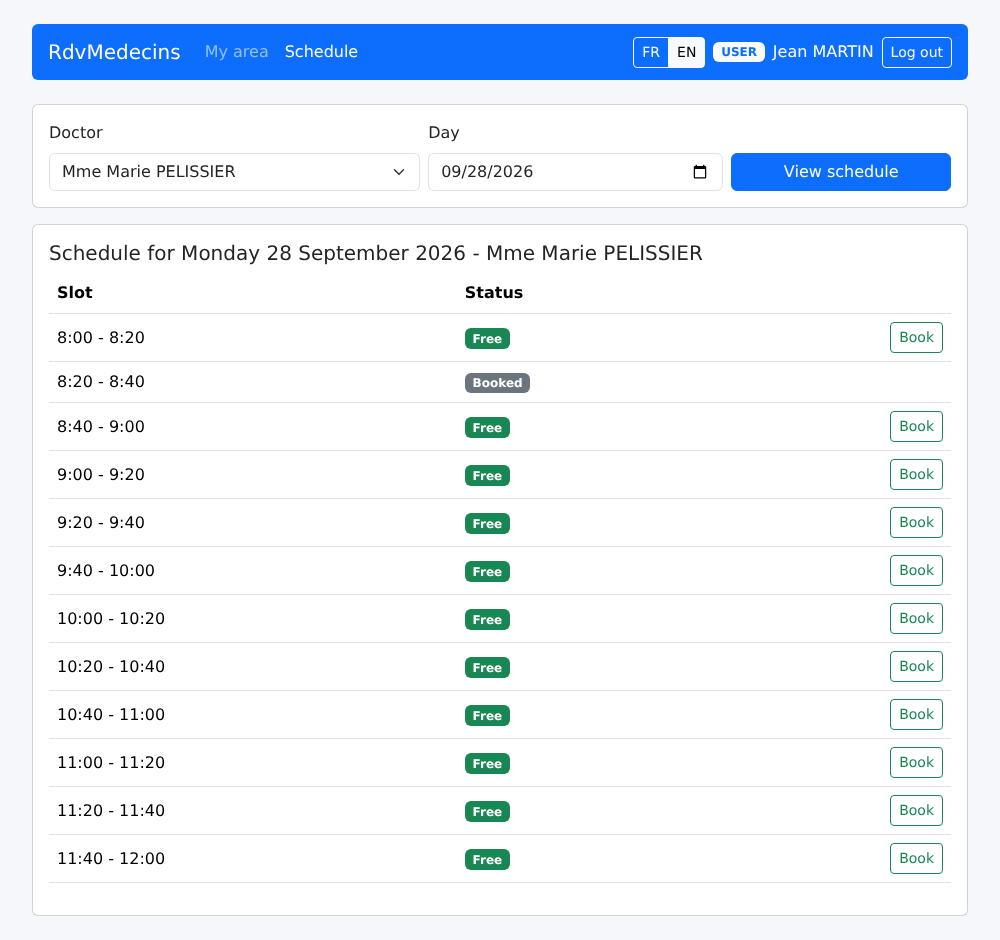Click the Booked badge for 8:20 - 8:40
Screen dimensions: 1000x940
click(497, 383)
